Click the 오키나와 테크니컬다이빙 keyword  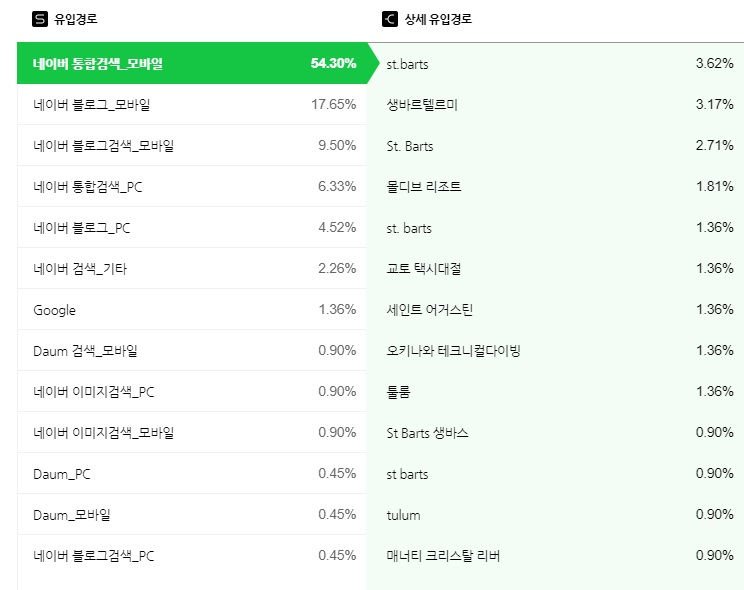pos(453,350)
